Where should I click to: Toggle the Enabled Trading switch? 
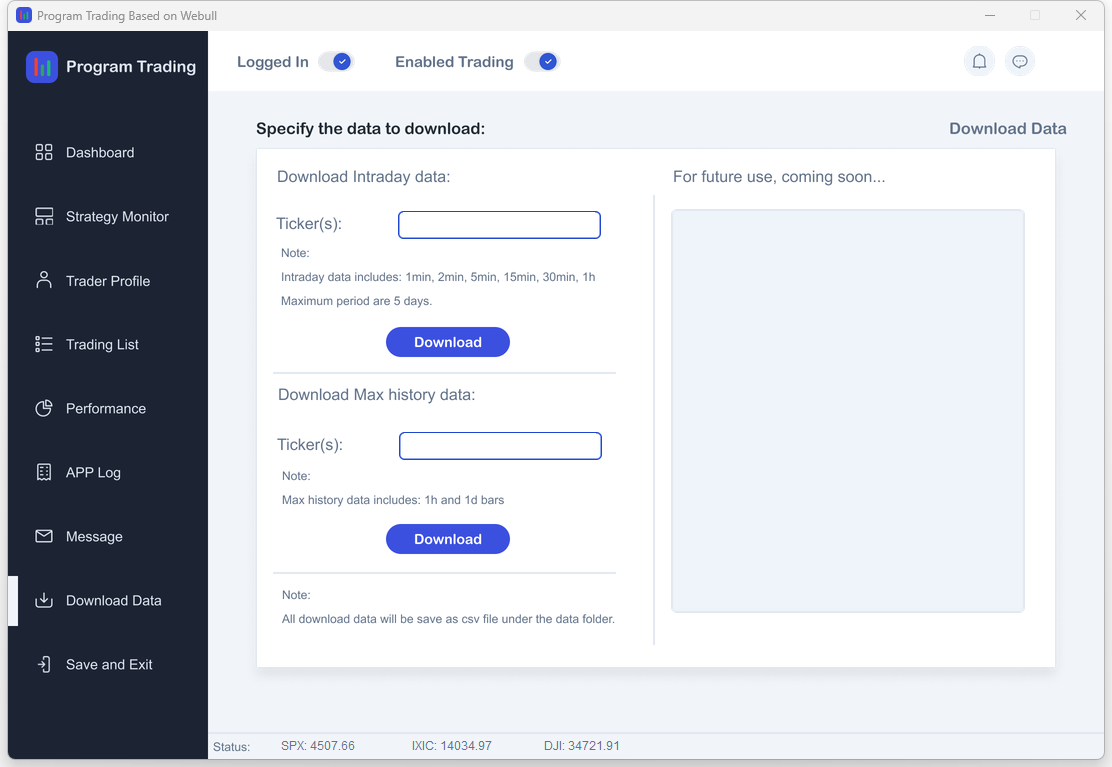point(542,62)
